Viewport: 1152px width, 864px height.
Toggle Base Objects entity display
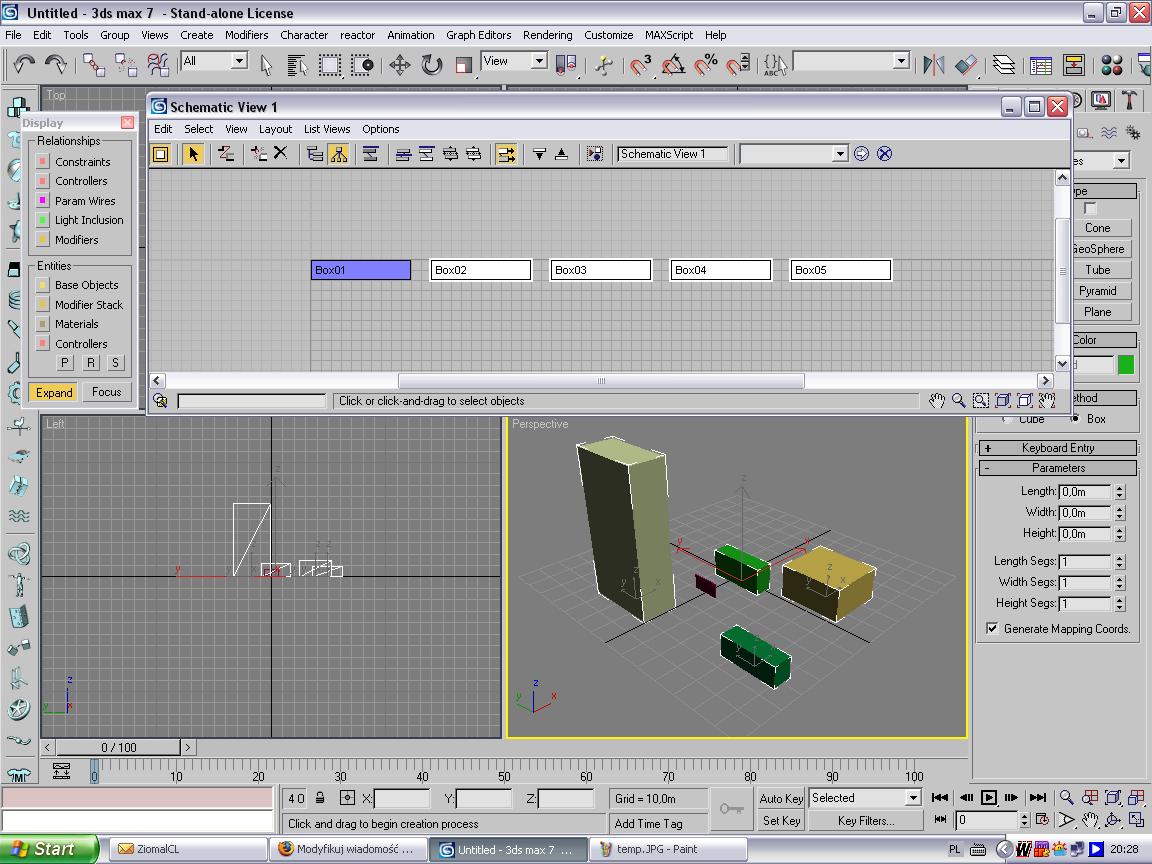pyautogui.click(x=43, y=285)
